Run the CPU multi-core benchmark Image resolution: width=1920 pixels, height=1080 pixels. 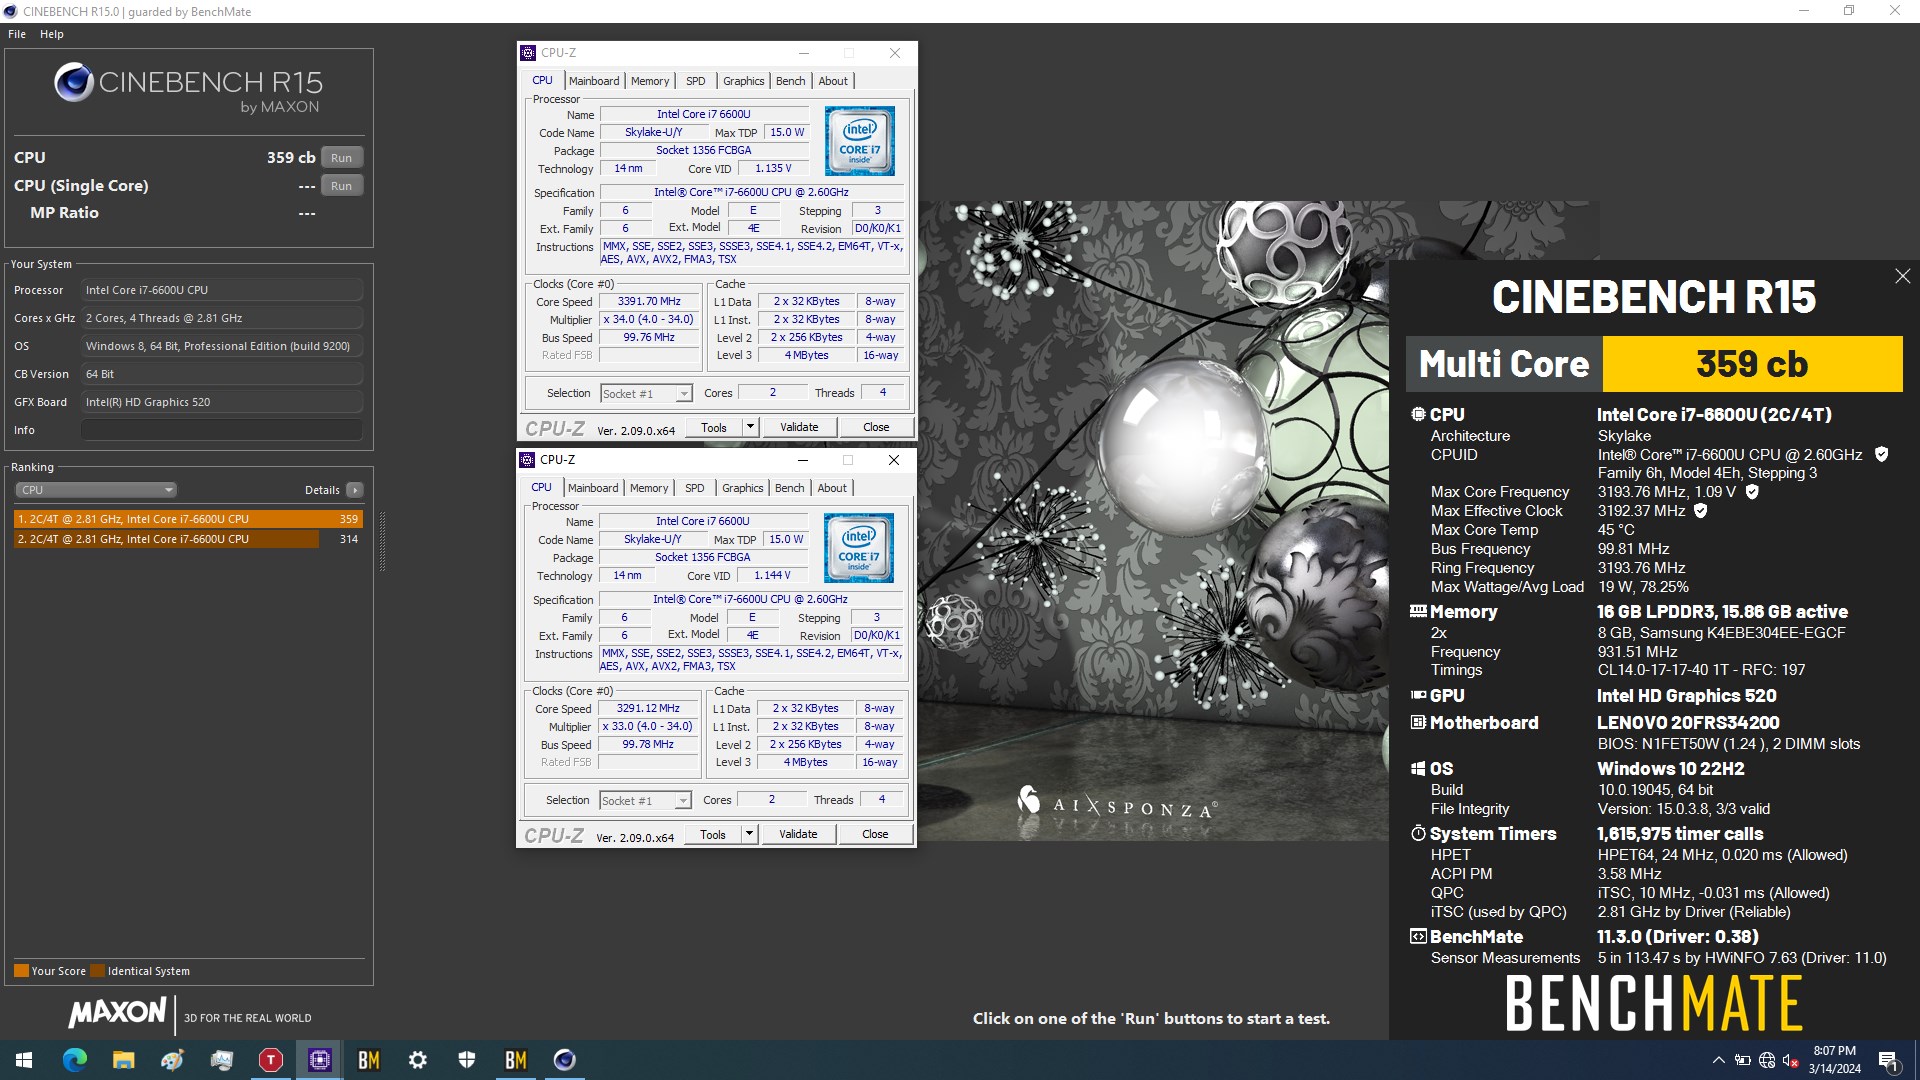click(x=342, y=158)
